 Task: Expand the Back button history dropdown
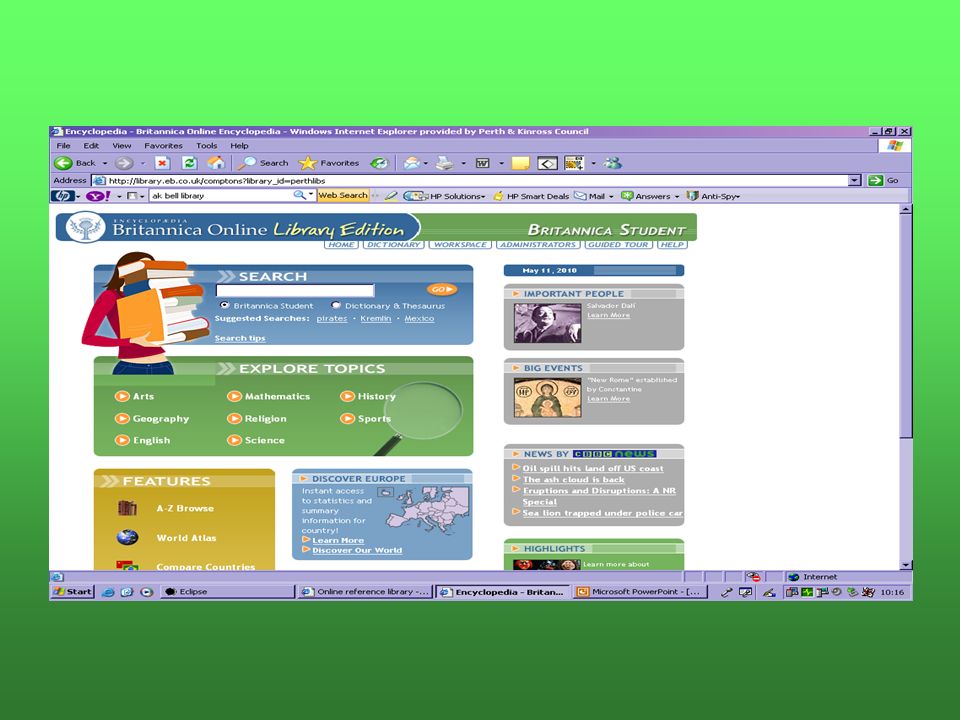point(105,163)
